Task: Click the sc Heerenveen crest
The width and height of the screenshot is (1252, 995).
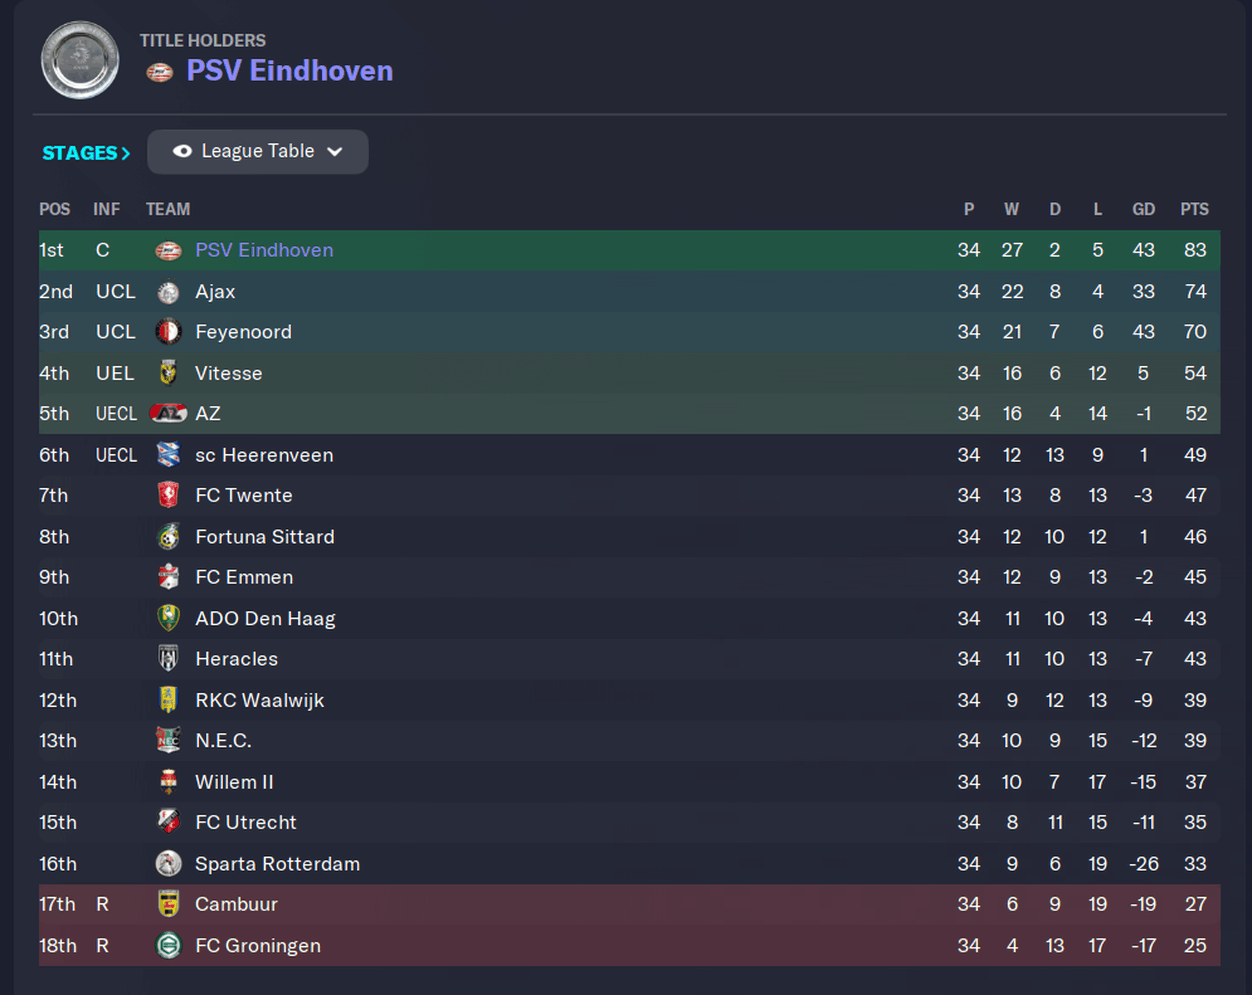Action: click(x=168, y=455)
